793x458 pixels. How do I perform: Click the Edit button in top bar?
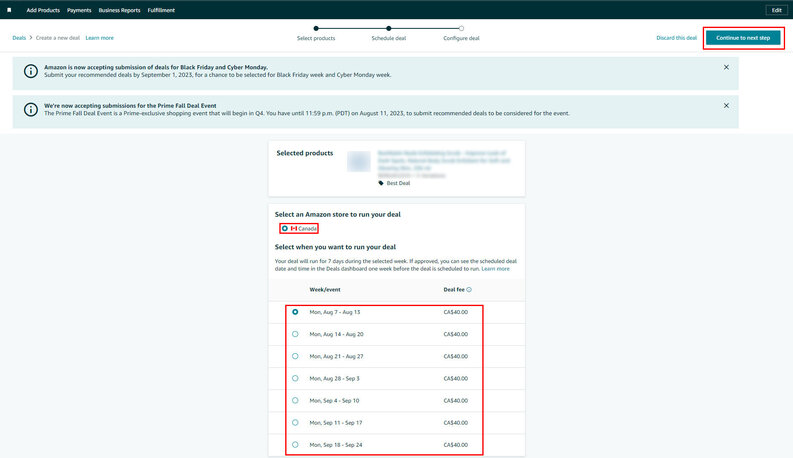point(776,10)
